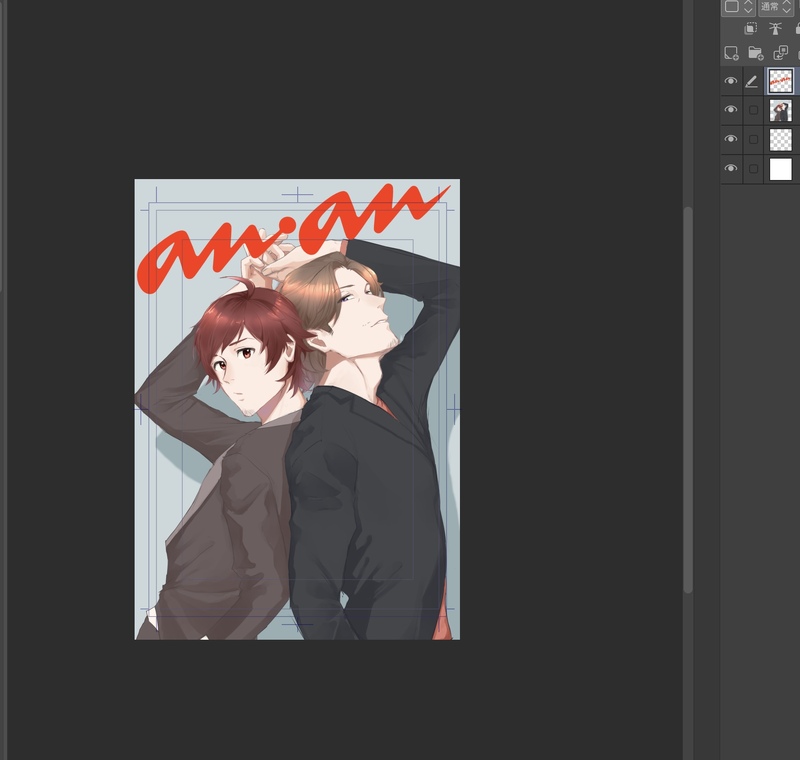Click the transfer to lower layer icon
The image size is (800, 760).
click(x=781, y=53)
